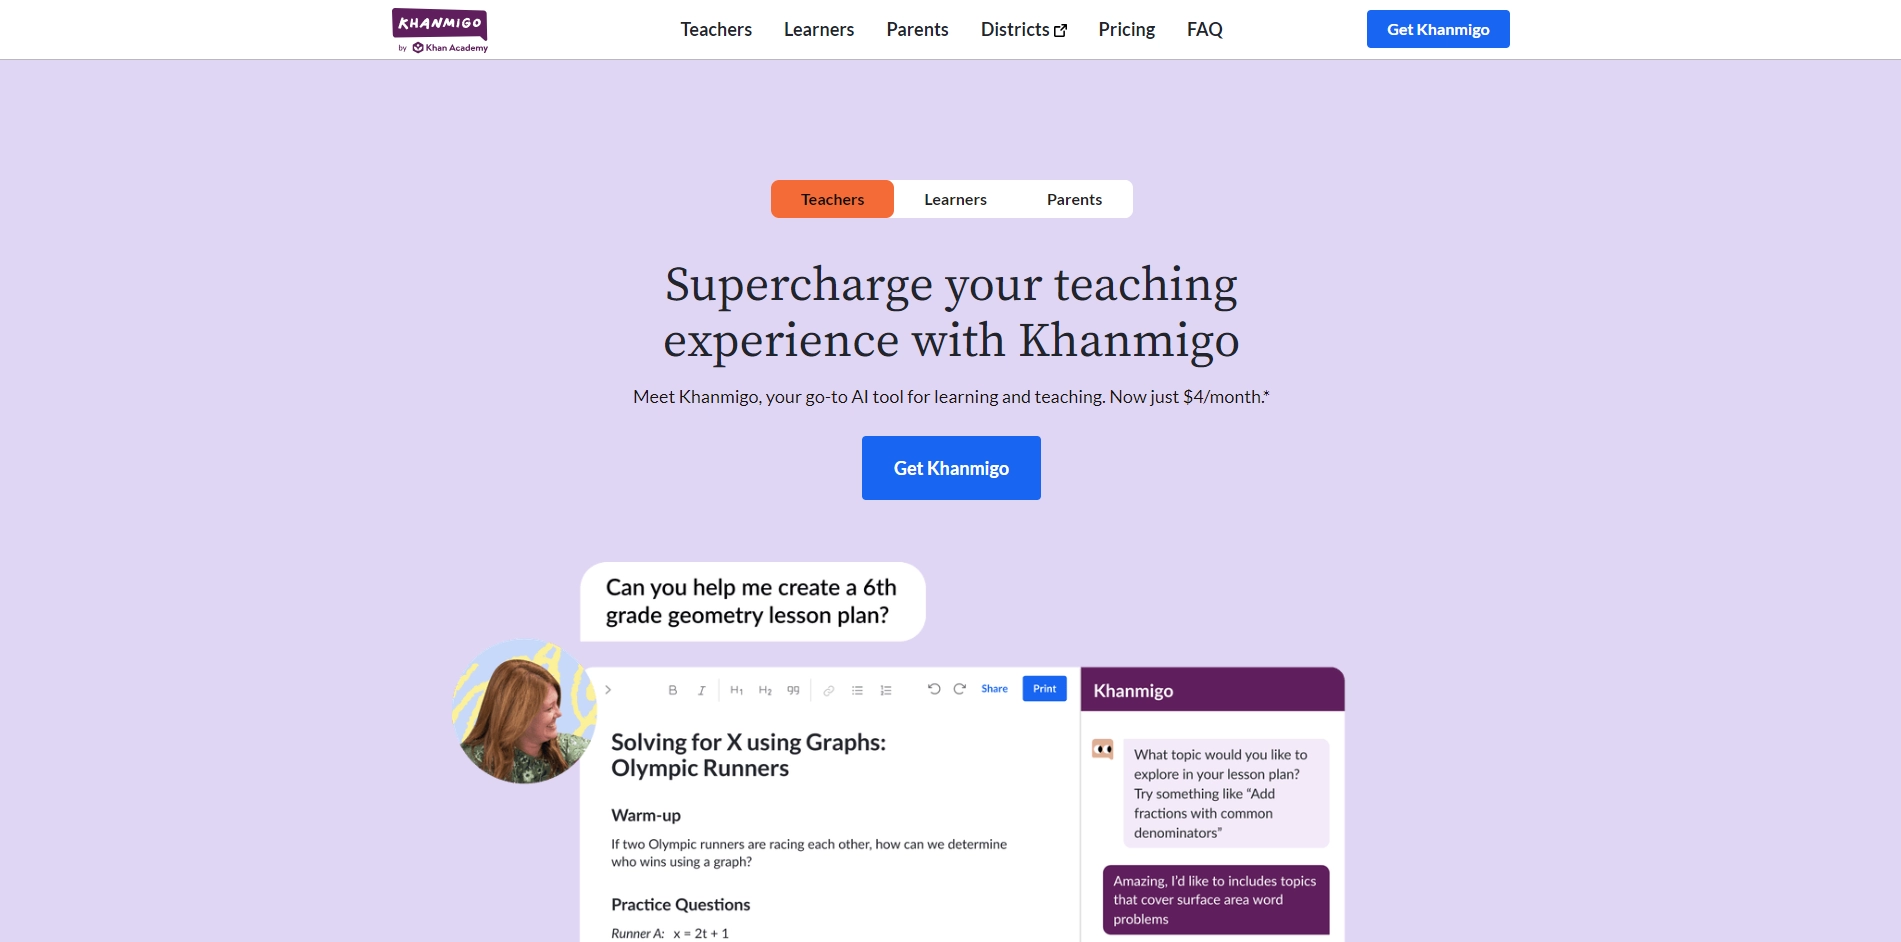1901x942 pixels.
Task: Insert a block quote in editor
Action: [x=793, y=690]
